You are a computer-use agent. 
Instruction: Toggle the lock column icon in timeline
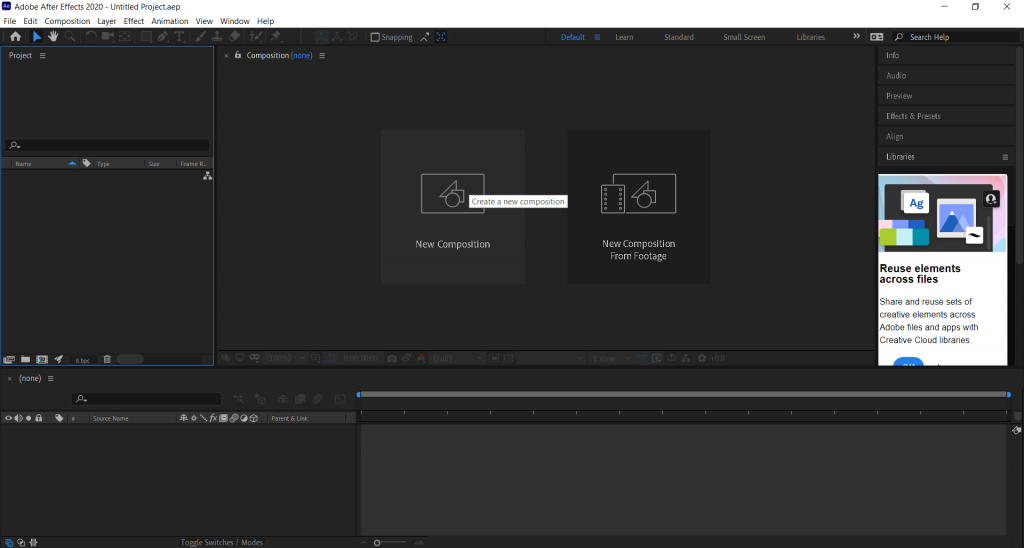pyautogui.click(x=38, y=418)
